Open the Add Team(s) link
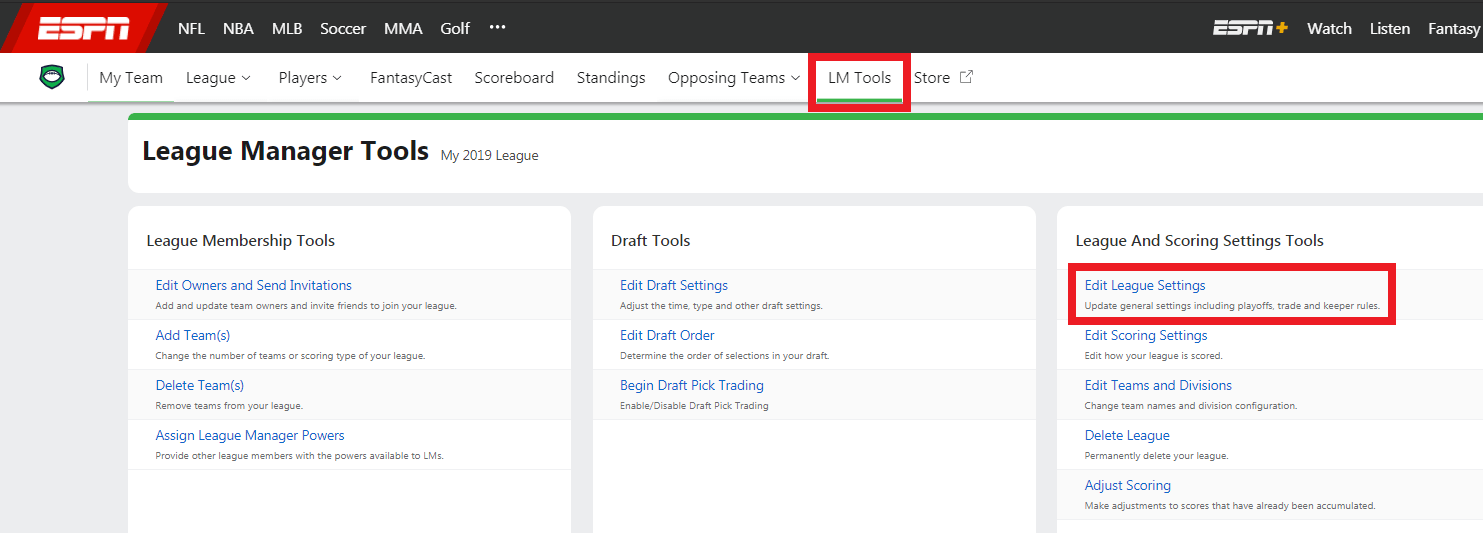This screenshot has height=533, width=1483. click(193, 335)
